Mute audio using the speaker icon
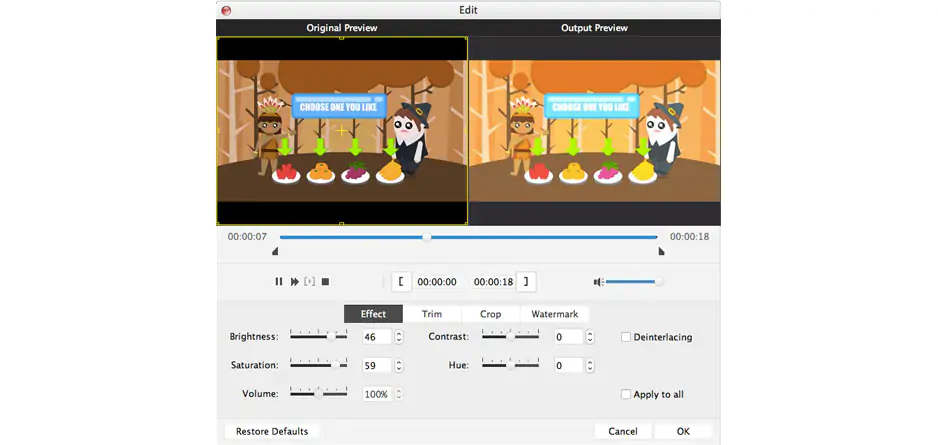Image resolution: width=938 pixels, height=445 pixels. [x=597, y=282]
